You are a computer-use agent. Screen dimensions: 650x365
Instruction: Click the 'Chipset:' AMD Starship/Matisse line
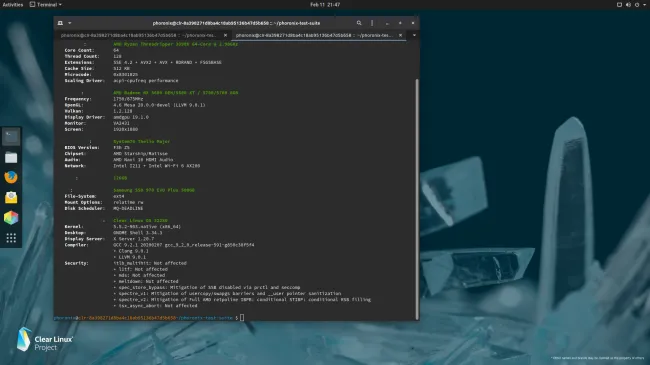(116, 153)
